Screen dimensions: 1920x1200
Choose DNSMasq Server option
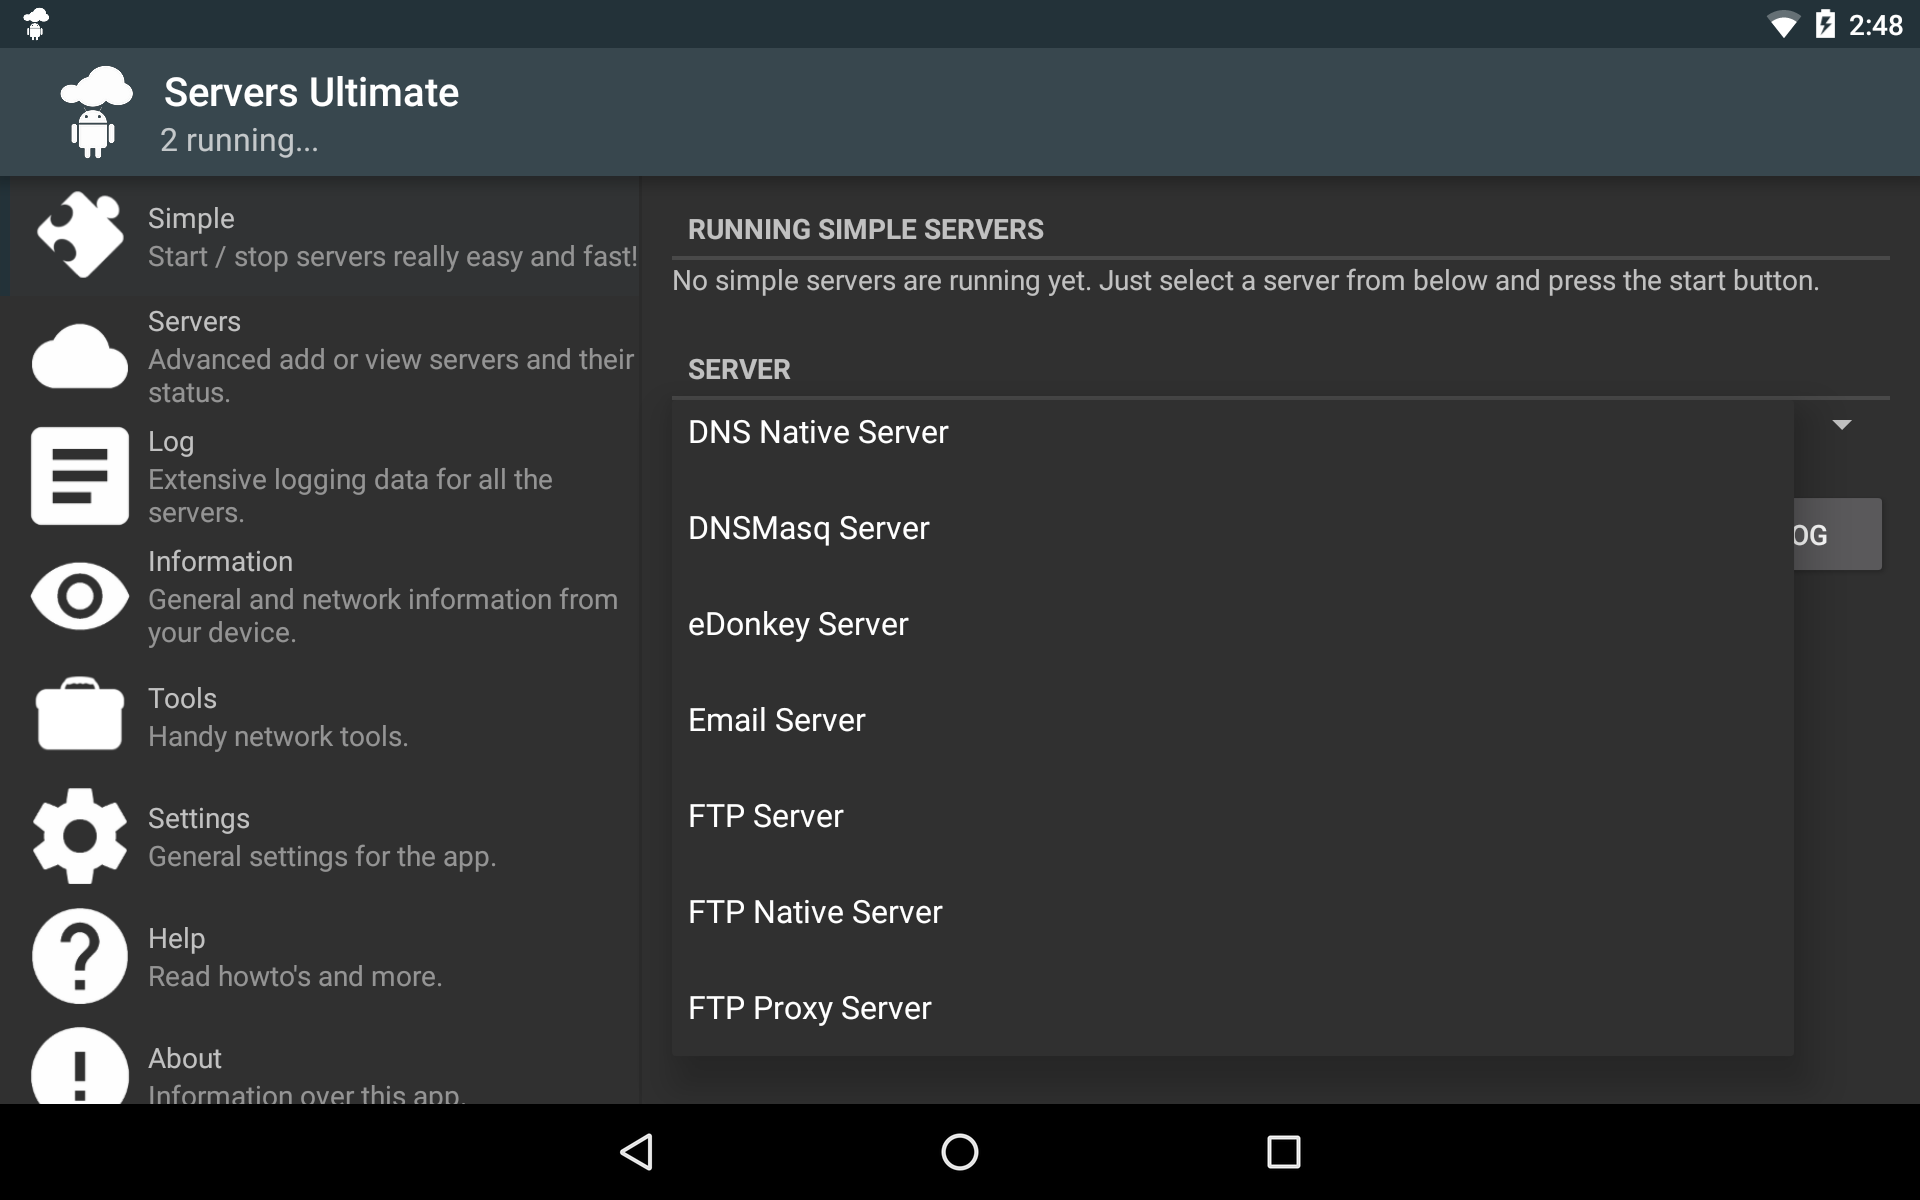pos(1232,528)
